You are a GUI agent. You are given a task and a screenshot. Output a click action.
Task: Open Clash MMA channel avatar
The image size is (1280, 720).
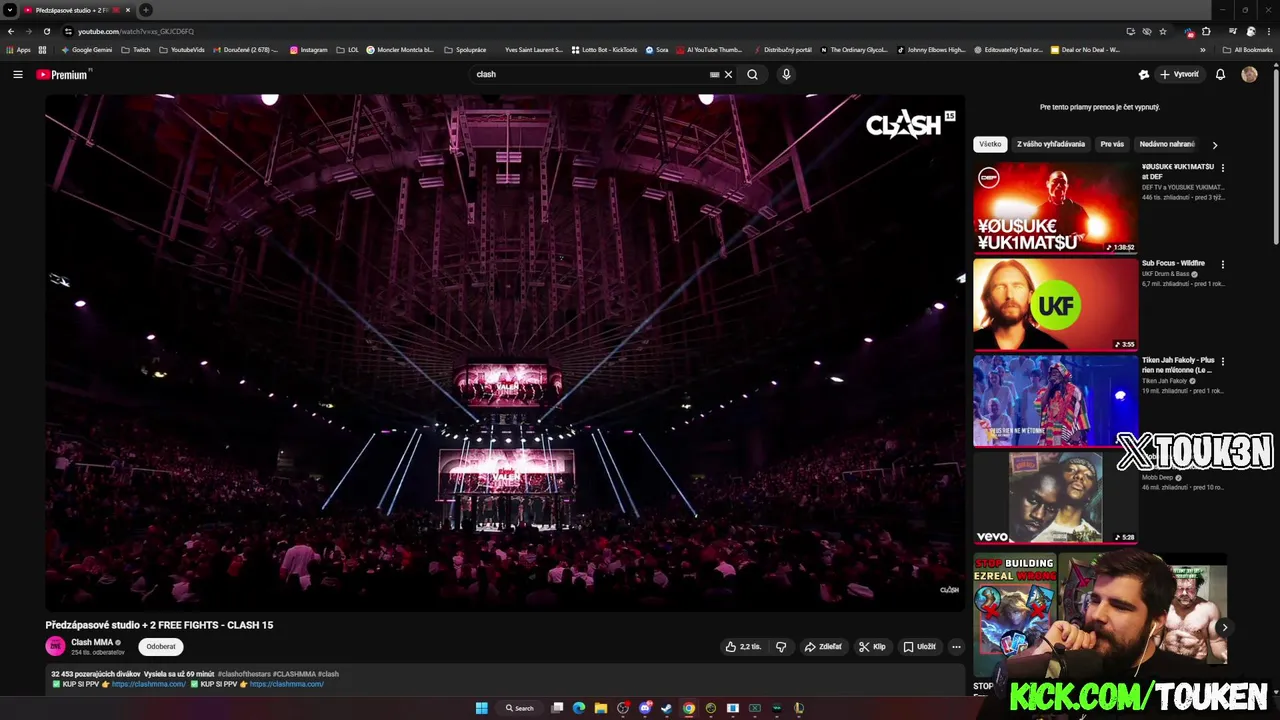(x=55, y=646)
